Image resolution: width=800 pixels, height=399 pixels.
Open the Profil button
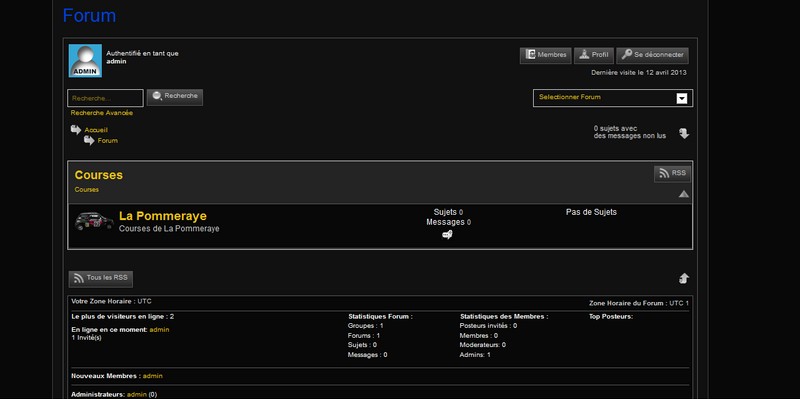pos(594,55)
